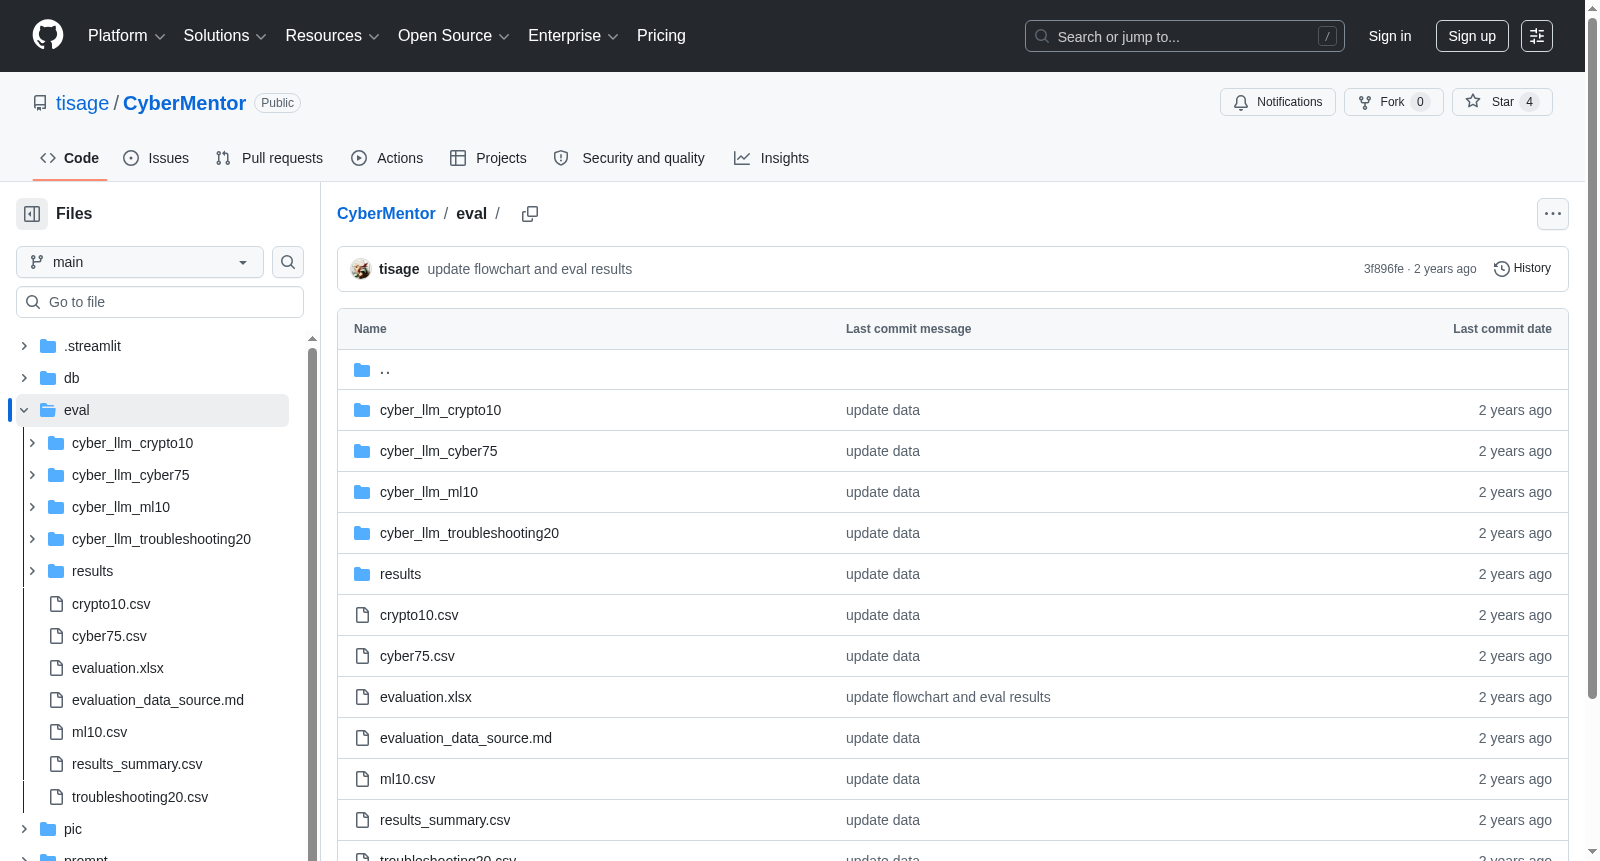Expand the Platform menu
This screenshot has width=1600, height=861.
(x=127, y=36)
